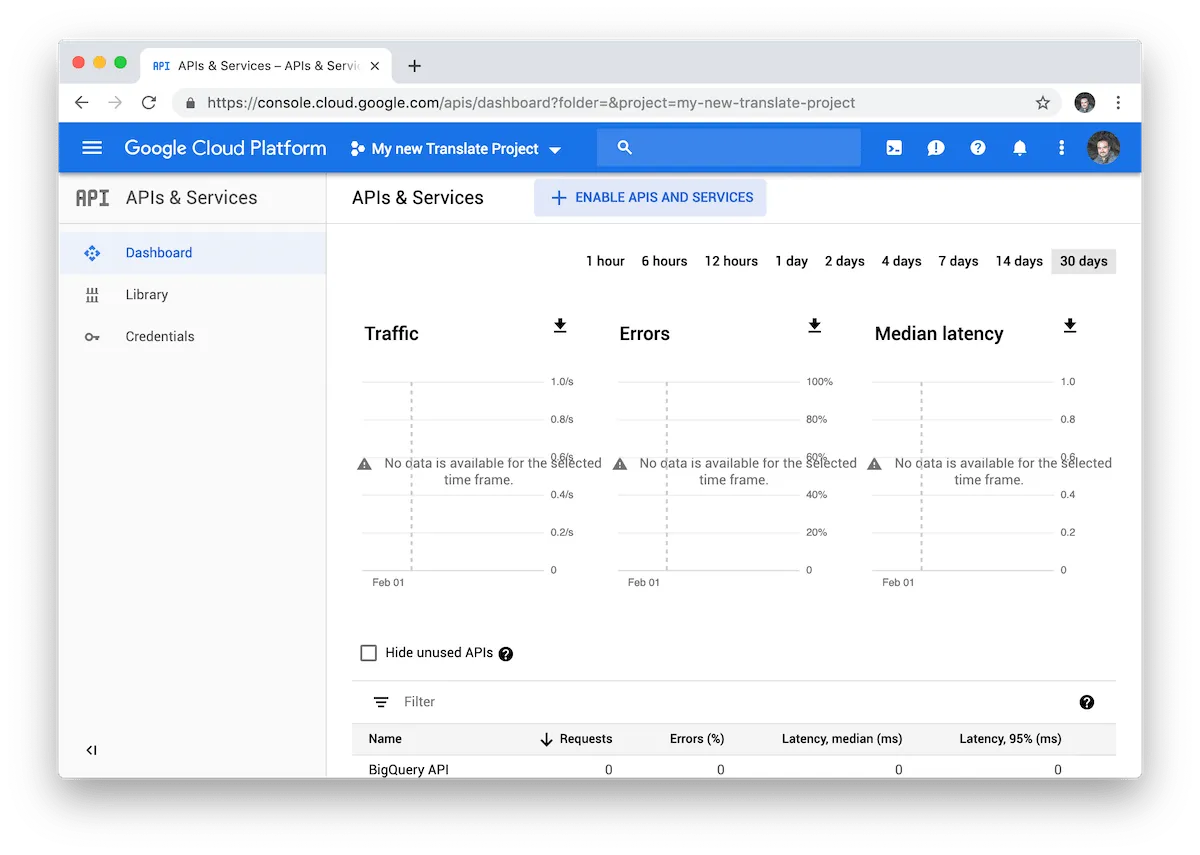
Task: Select the 6 hours time range
Action: tap(664, 261)
